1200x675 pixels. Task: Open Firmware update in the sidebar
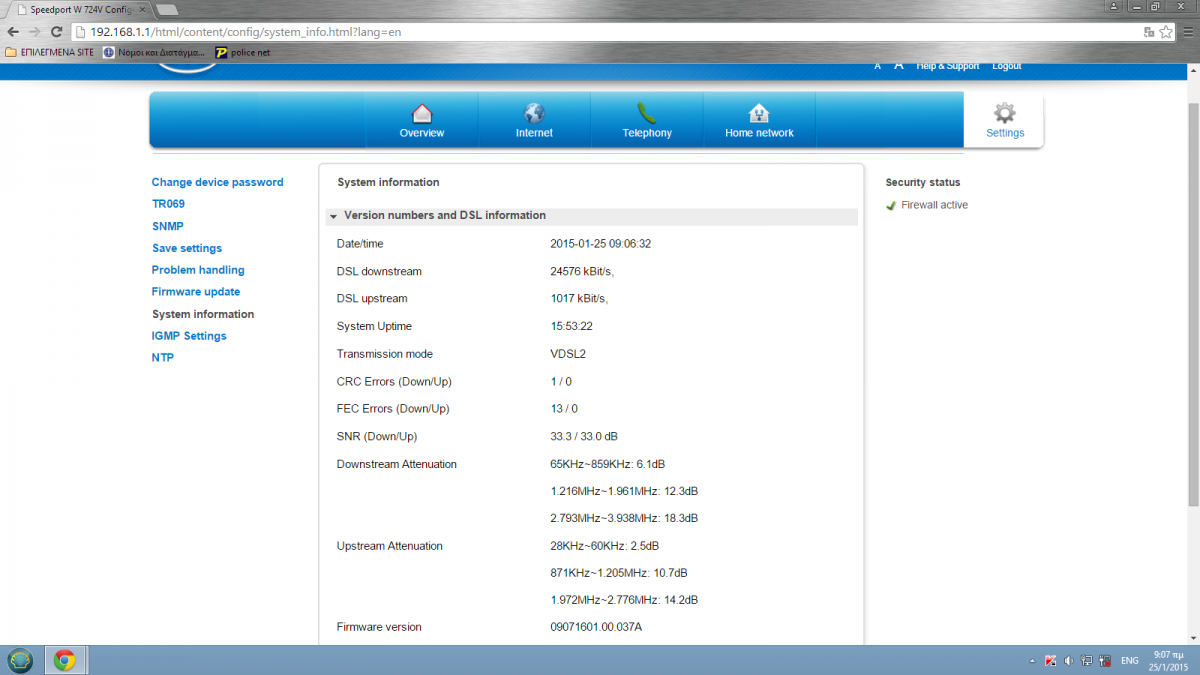coord(196,292)
